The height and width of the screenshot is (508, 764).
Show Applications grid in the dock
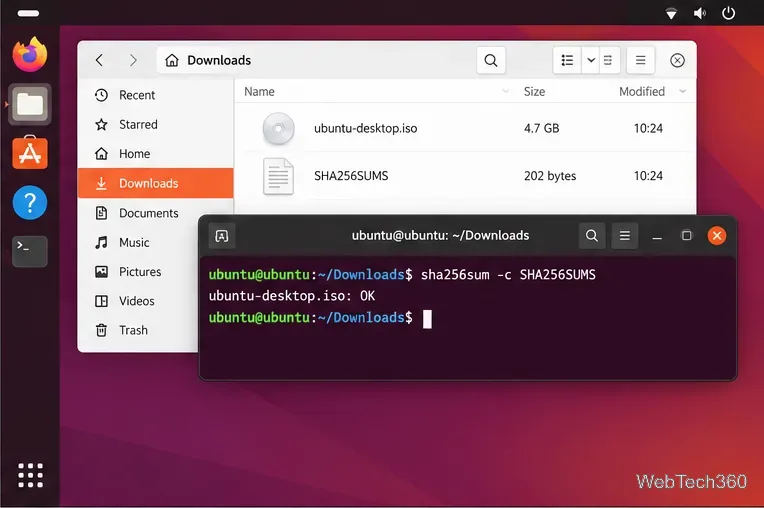tap(30, 475)
